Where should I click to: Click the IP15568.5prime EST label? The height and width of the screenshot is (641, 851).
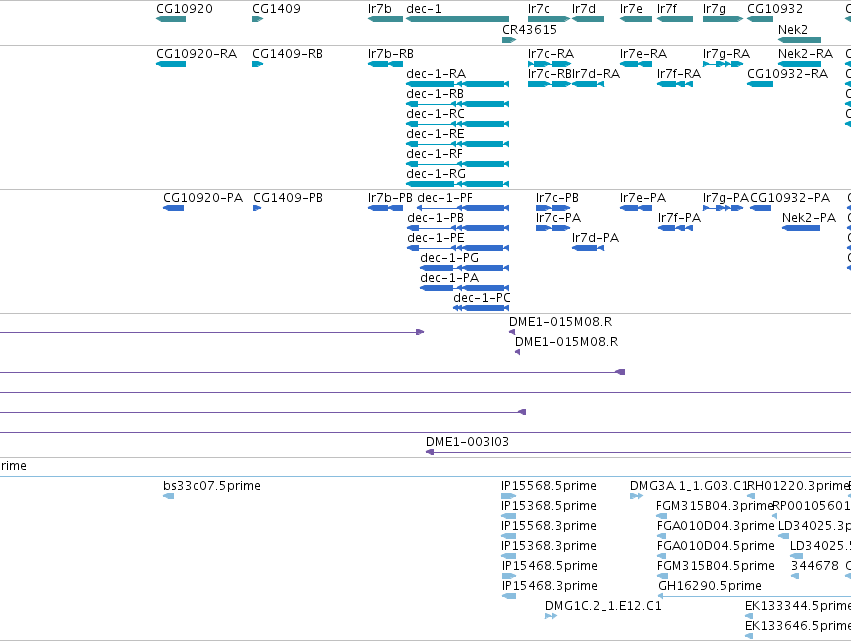tap(549, 486)
